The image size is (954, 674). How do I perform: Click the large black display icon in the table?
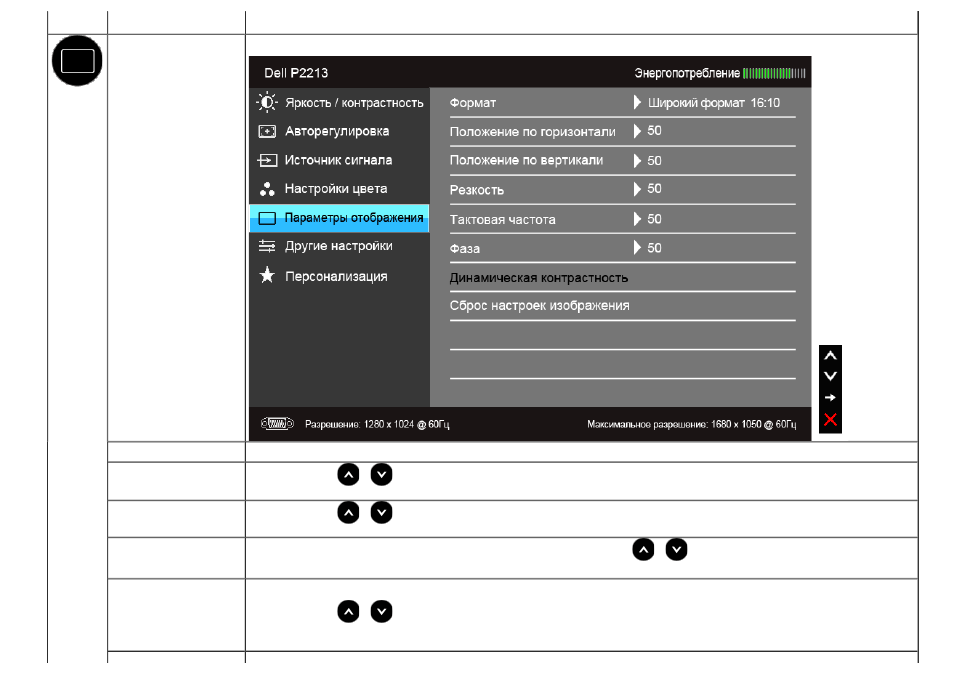(x=77, y=61)
